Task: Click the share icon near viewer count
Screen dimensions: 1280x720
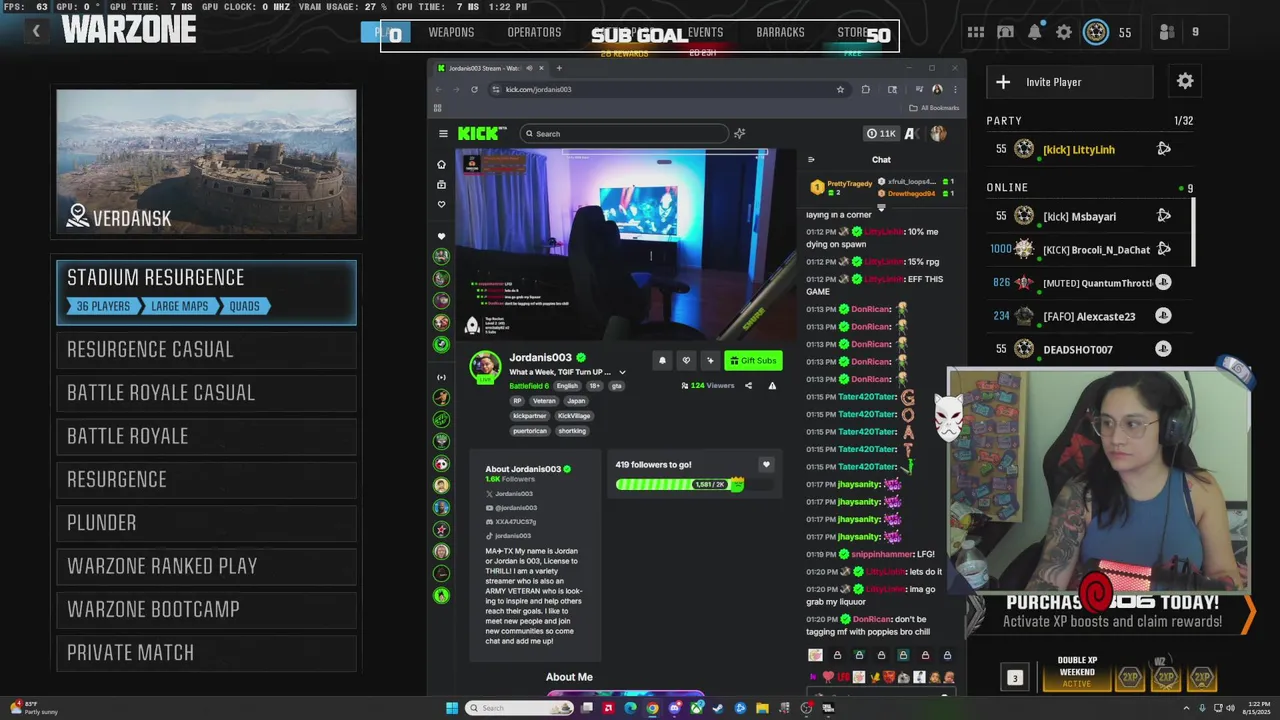Action: [748, 385]
